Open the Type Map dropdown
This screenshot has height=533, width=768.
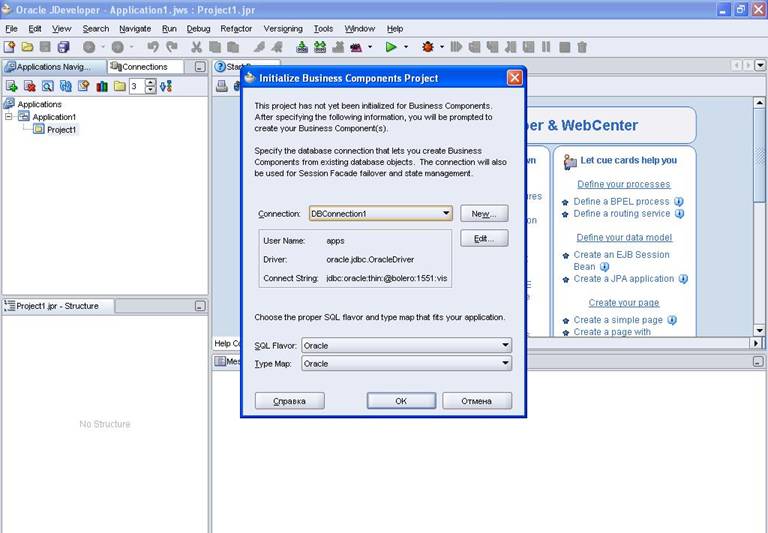pos(505,363)
